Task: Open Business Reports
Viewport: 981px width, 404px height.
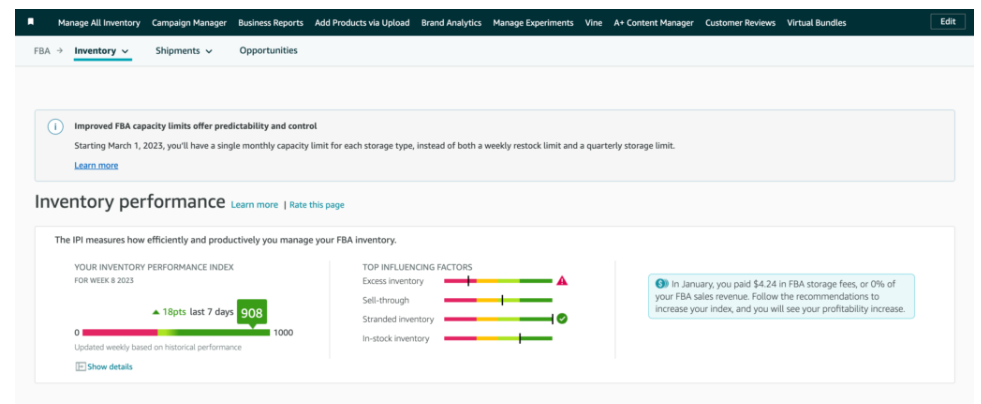Action: click(x=271, y=23)
